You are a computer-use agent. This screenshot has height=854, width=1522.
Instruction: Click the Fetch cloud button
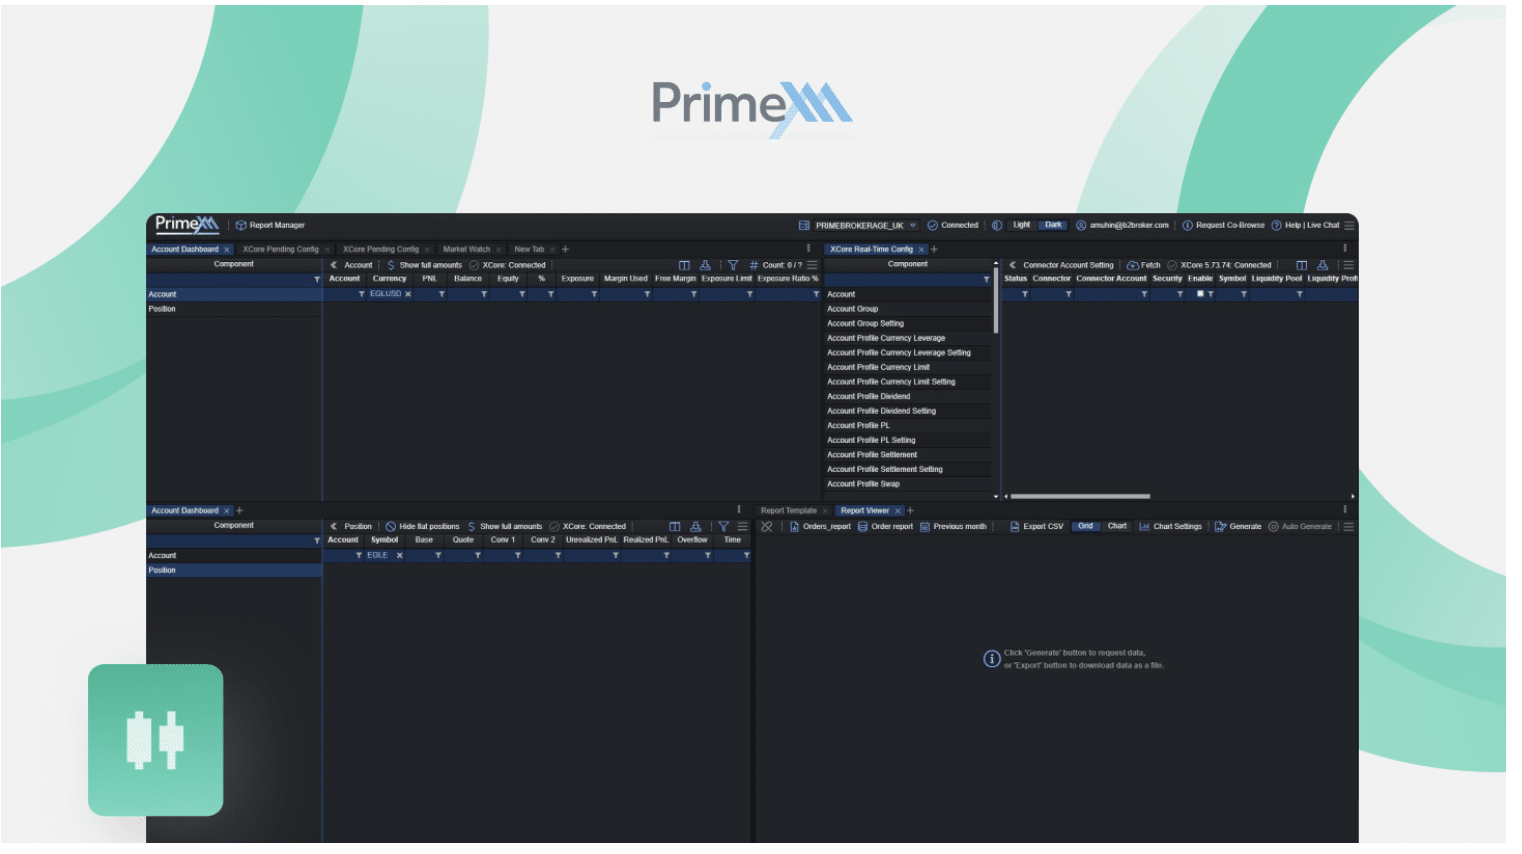click(x=1143, y=265)
